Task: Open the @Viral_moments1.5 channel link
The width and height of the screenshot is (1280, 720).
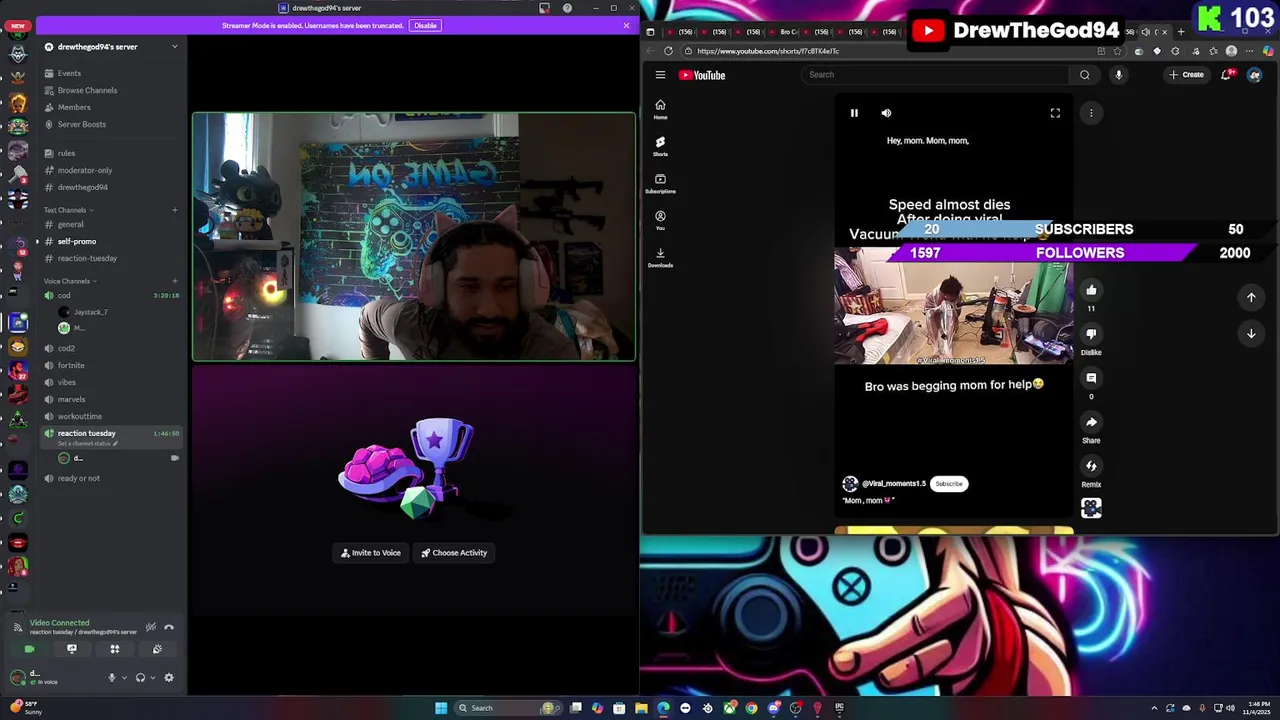Action: point(894,484)
